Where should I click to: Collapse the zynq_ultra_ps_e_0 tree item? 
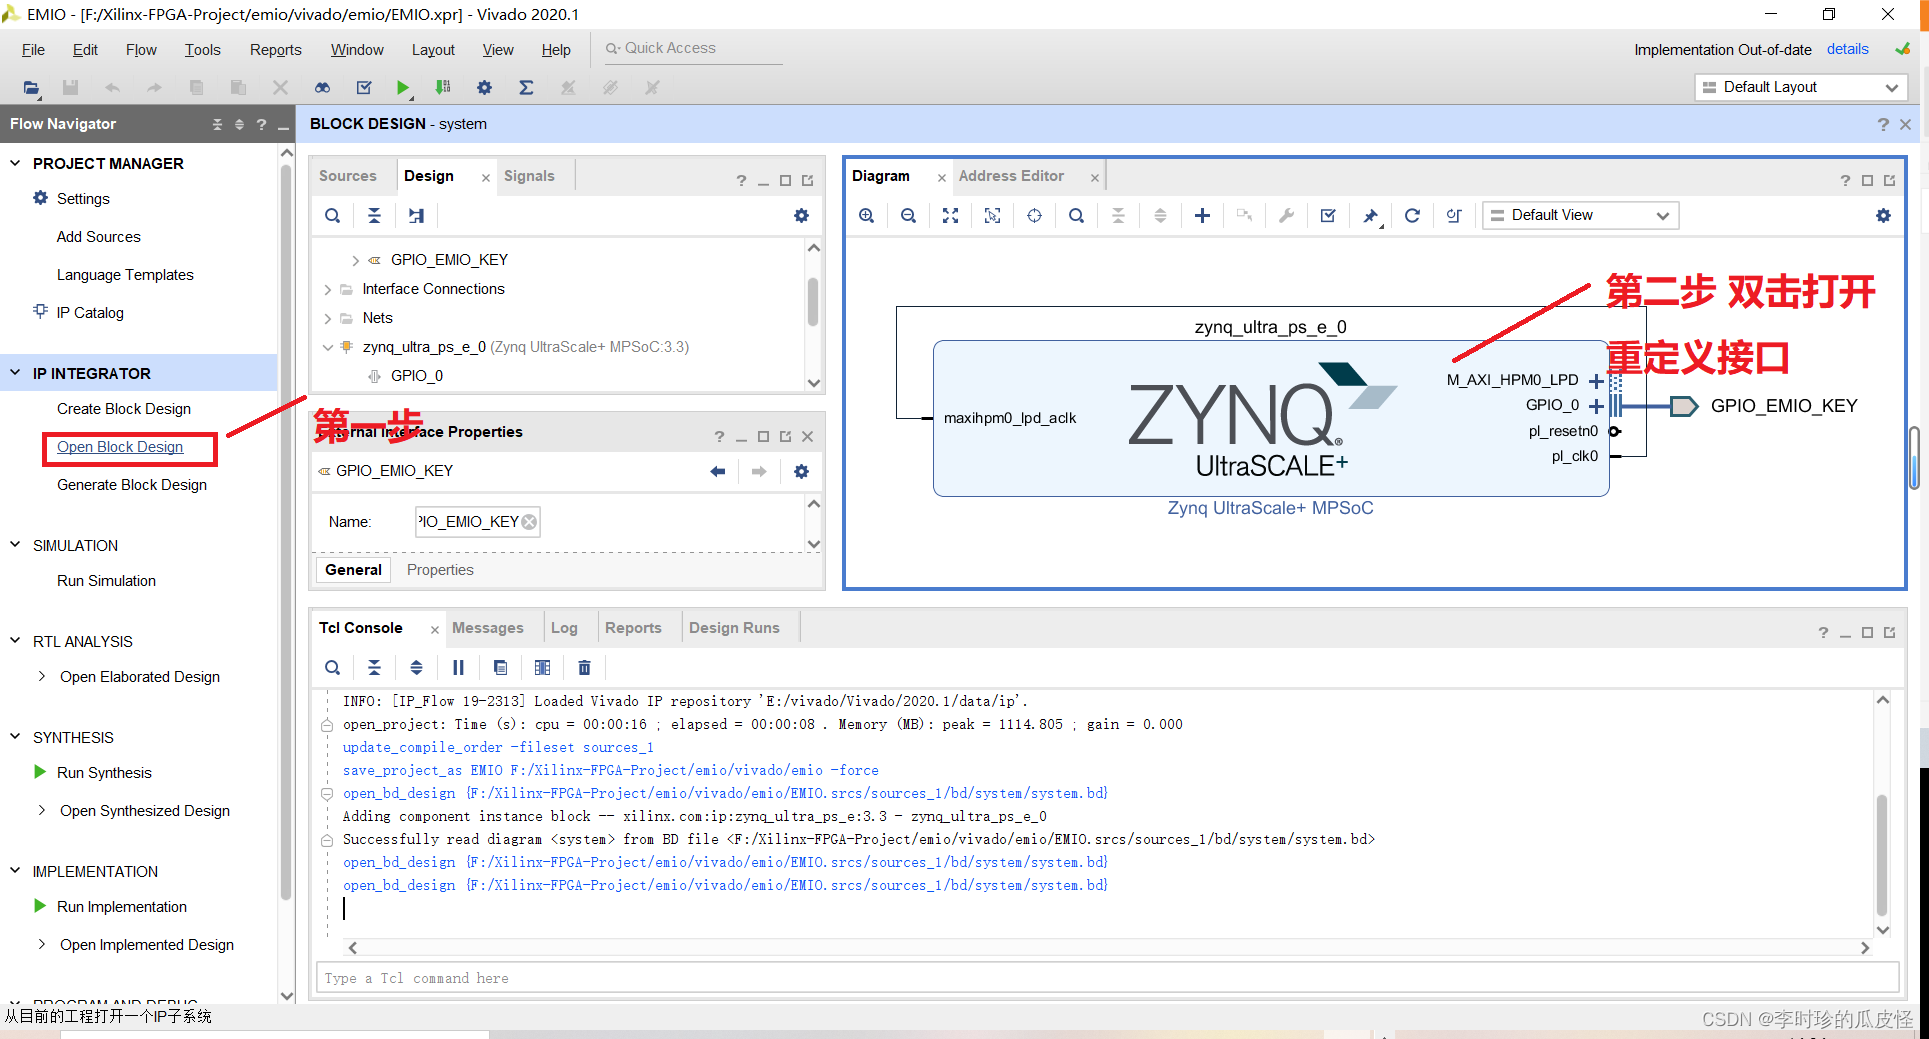(x=327, y=347)
